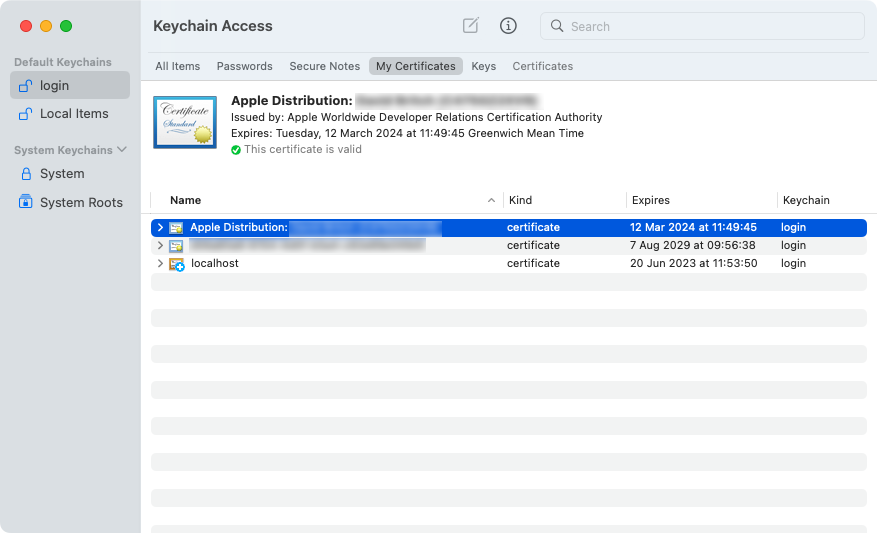Click the 'Expires: Tuesday, 12 March 2024' line
The image size is (877, 533).
pyautogui.click(x=407, y=133)
